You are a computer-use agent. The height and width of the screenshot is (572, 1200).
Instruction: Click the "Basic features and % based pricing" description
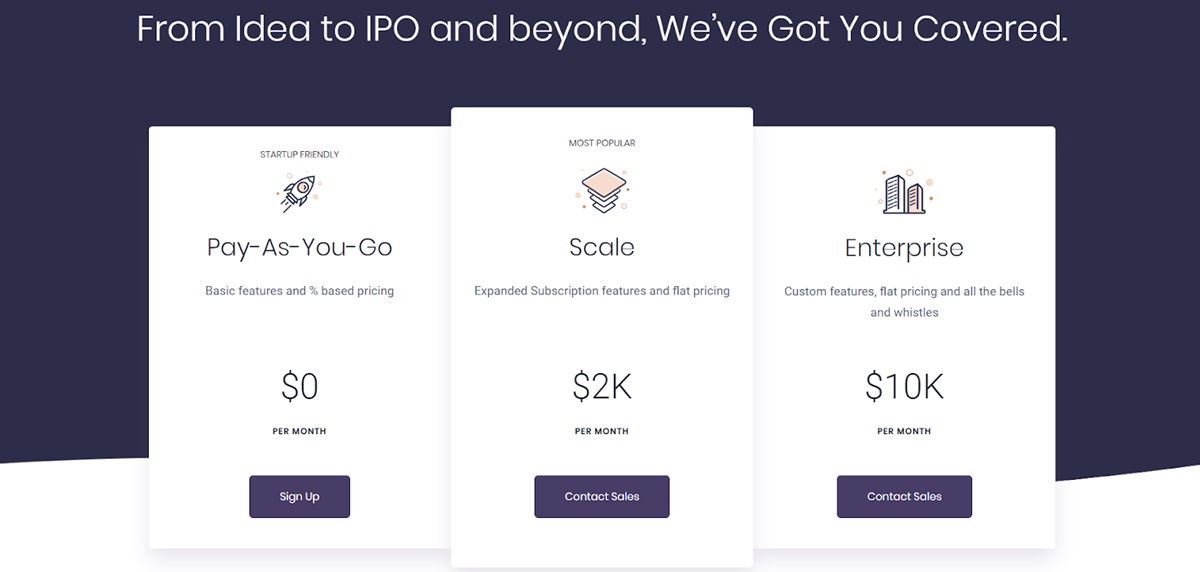click(x=299, y=291)
